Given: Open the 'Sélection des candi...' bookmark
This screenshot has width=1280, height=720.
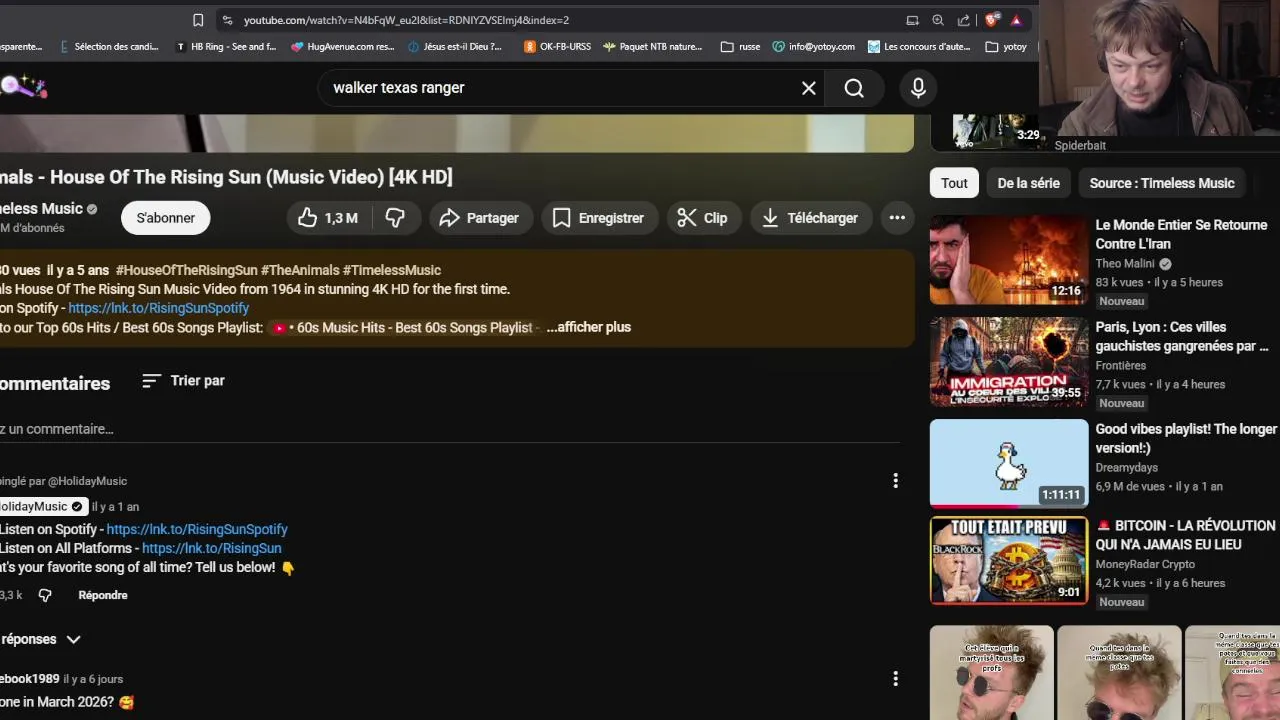Looking at the screenshot, I should click(x=108, y=46).
